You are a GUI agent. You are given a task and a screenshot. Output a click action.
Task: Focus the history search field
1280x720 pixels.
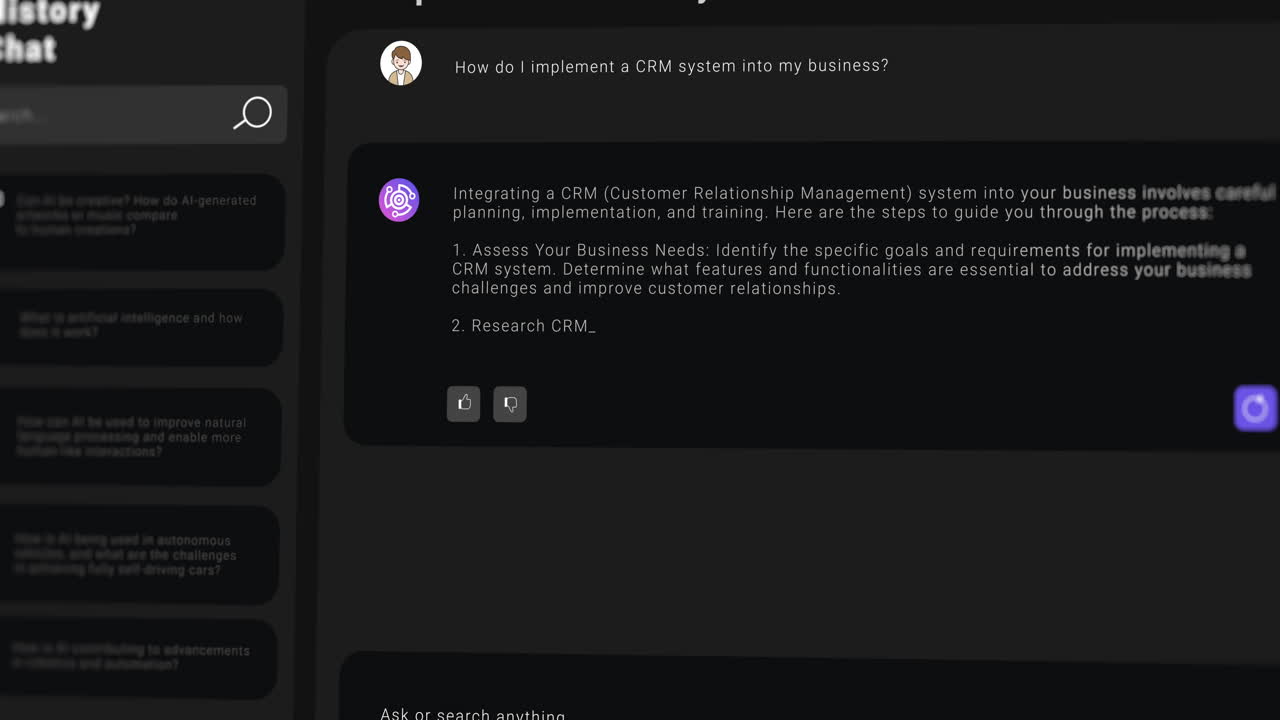point(112,114)
